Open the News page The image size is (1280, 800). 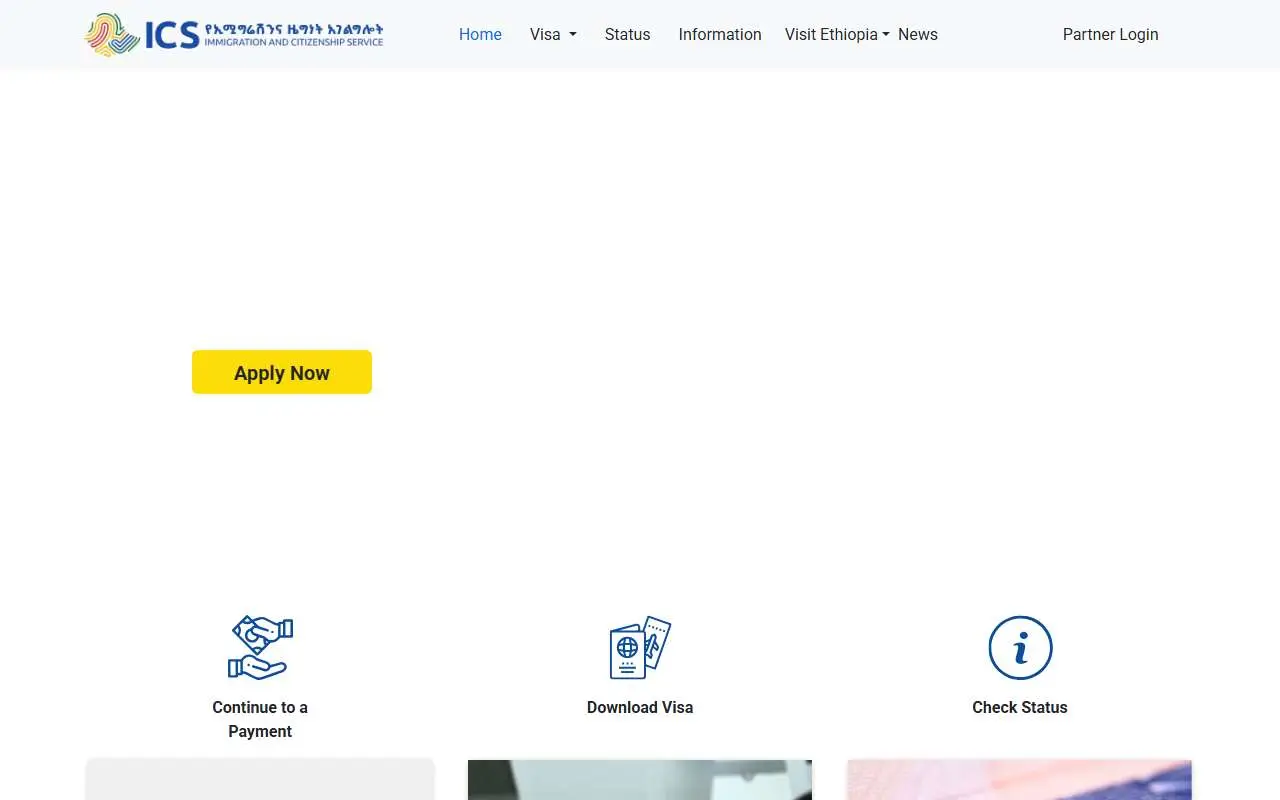click(918, 34)
